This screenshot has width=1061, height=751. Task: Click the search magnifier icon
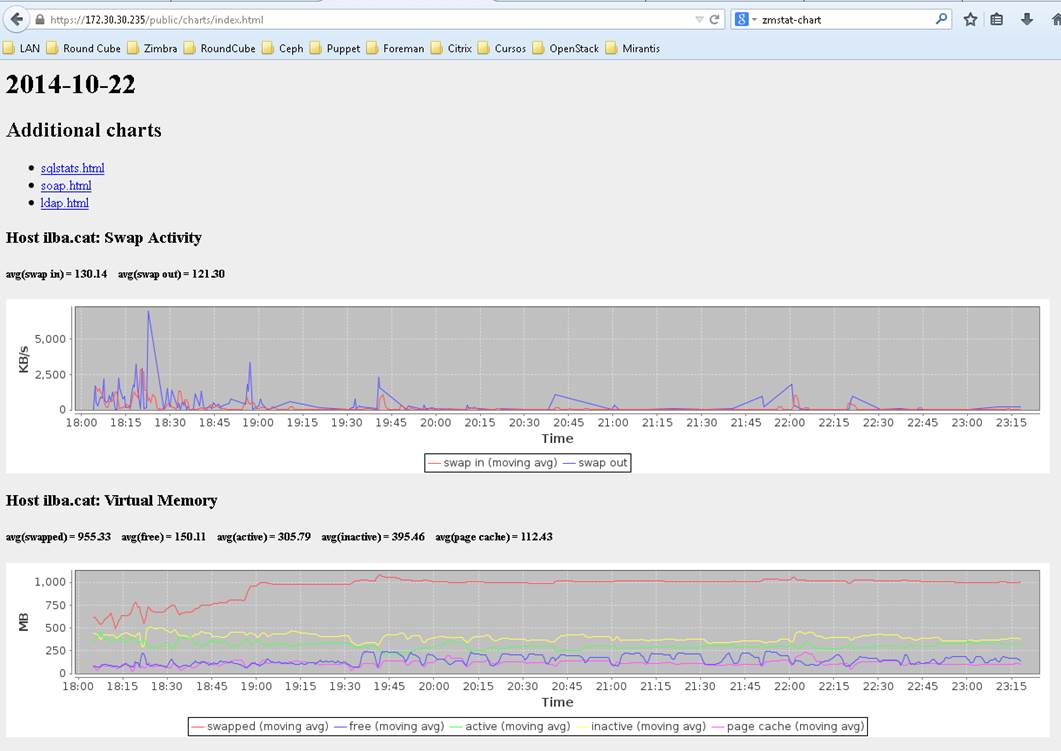tap(941, 19)
